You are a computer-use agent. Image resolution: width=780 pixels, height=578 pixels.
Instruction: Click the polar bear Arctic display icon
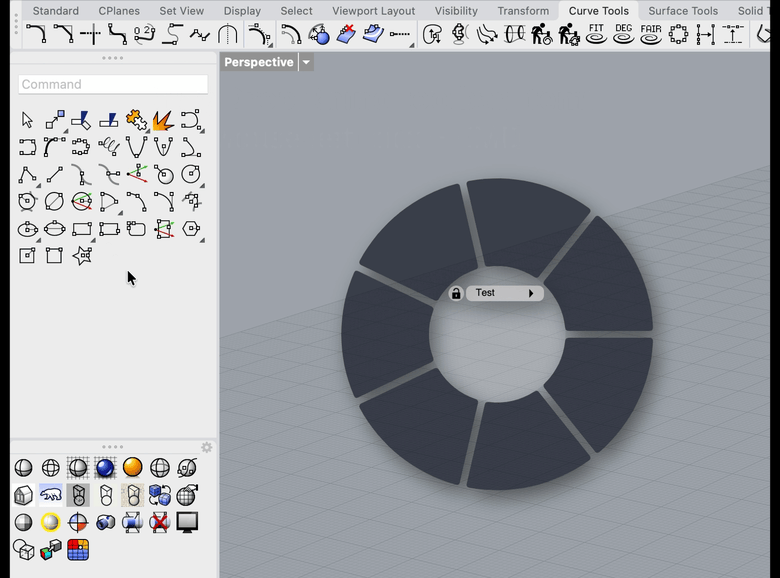[x=51, y=495]
